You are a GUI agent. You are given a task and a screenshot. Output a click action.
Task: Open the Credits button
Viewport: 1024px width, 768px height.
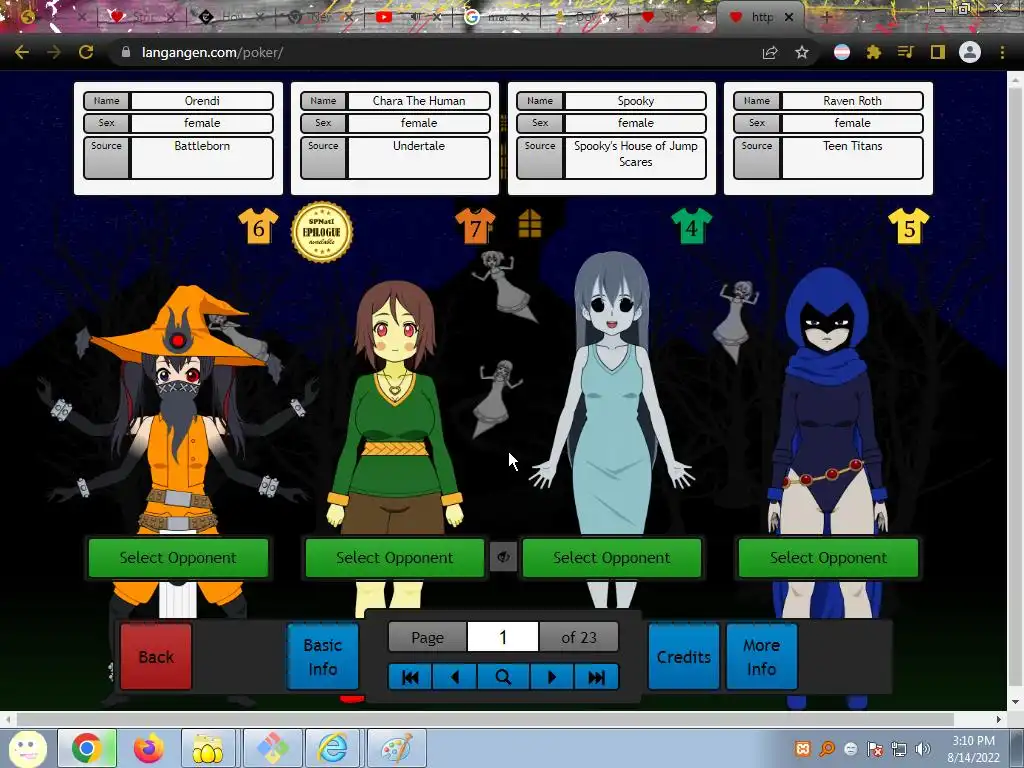tap(684, 657)
